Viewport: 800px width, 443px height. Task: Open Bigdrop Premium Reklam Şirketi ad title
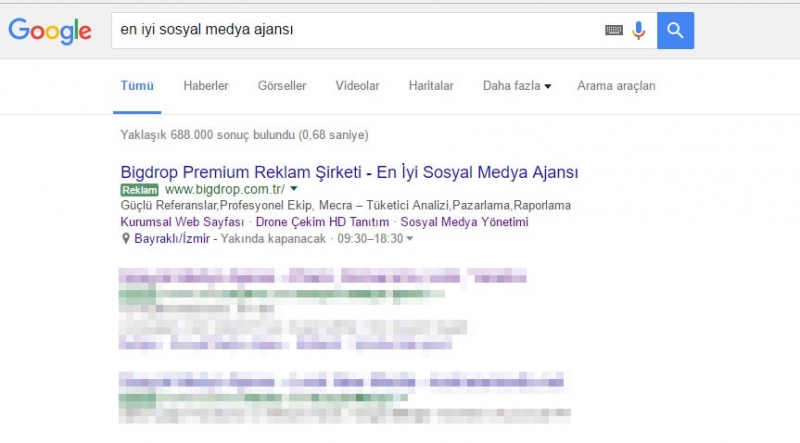pos(349,172)
